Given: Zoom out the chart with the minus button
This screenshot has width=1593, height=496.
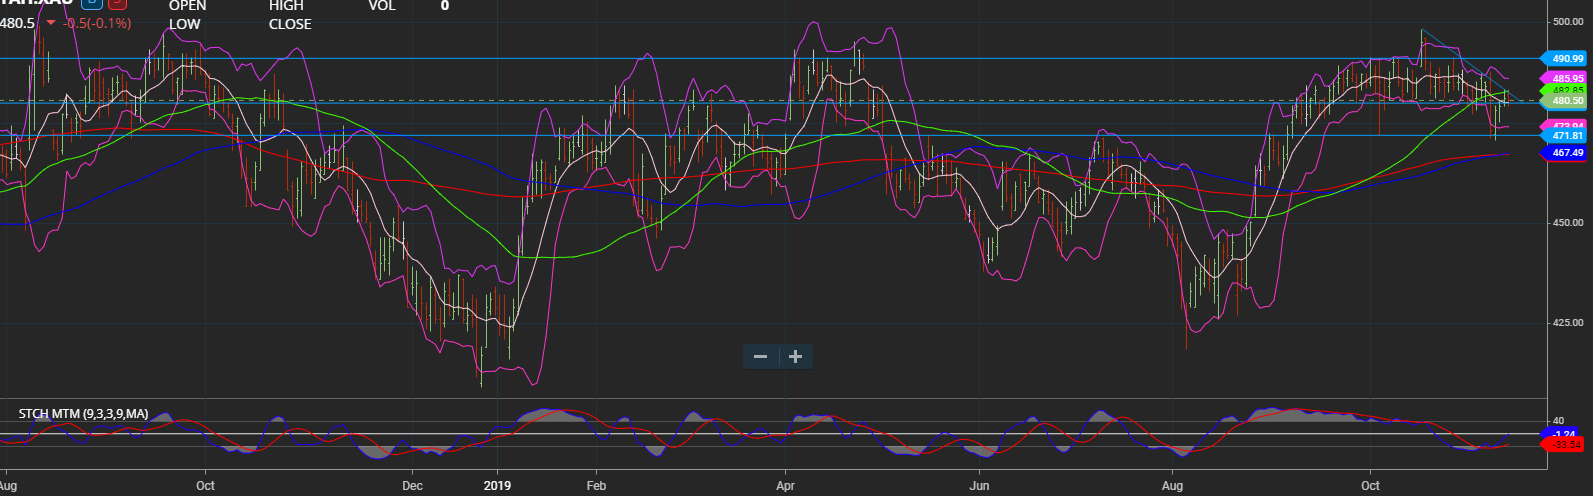Looking at the screenshot, I should [760, 357].
